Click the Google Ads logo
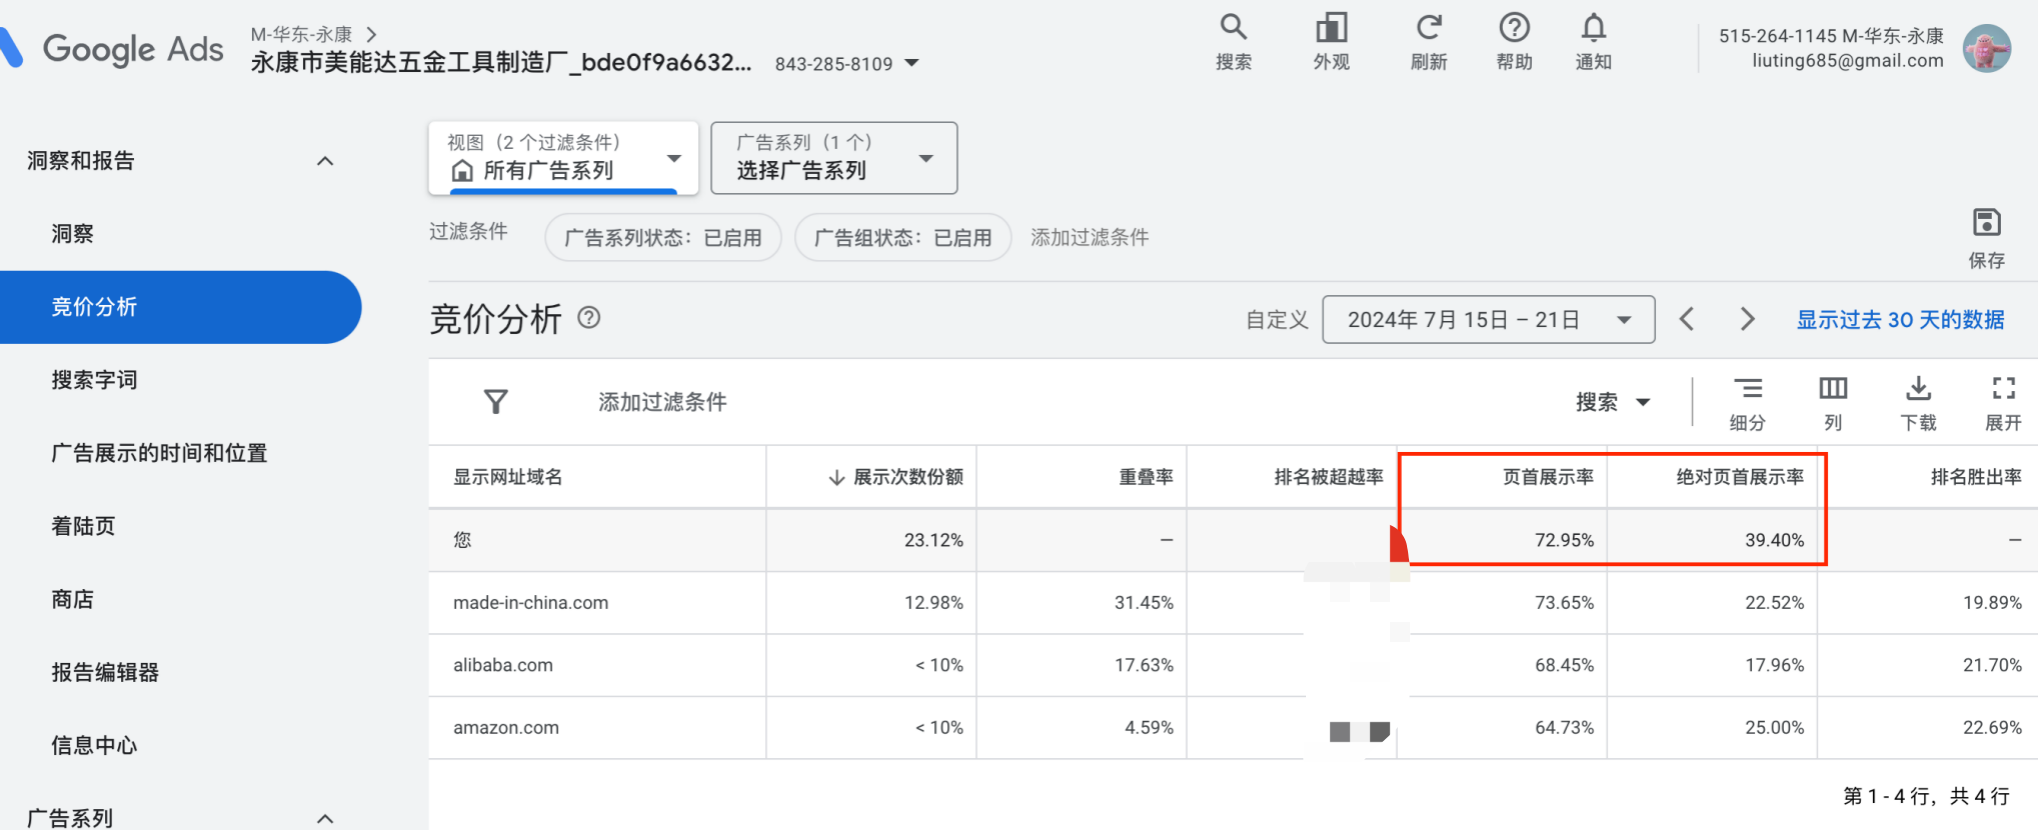The image size is (2038, 830). click(x=112, y=48)
